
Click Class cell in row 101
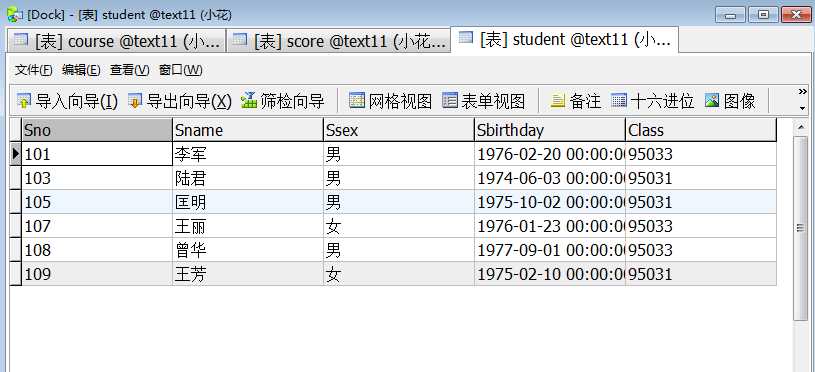701,154
